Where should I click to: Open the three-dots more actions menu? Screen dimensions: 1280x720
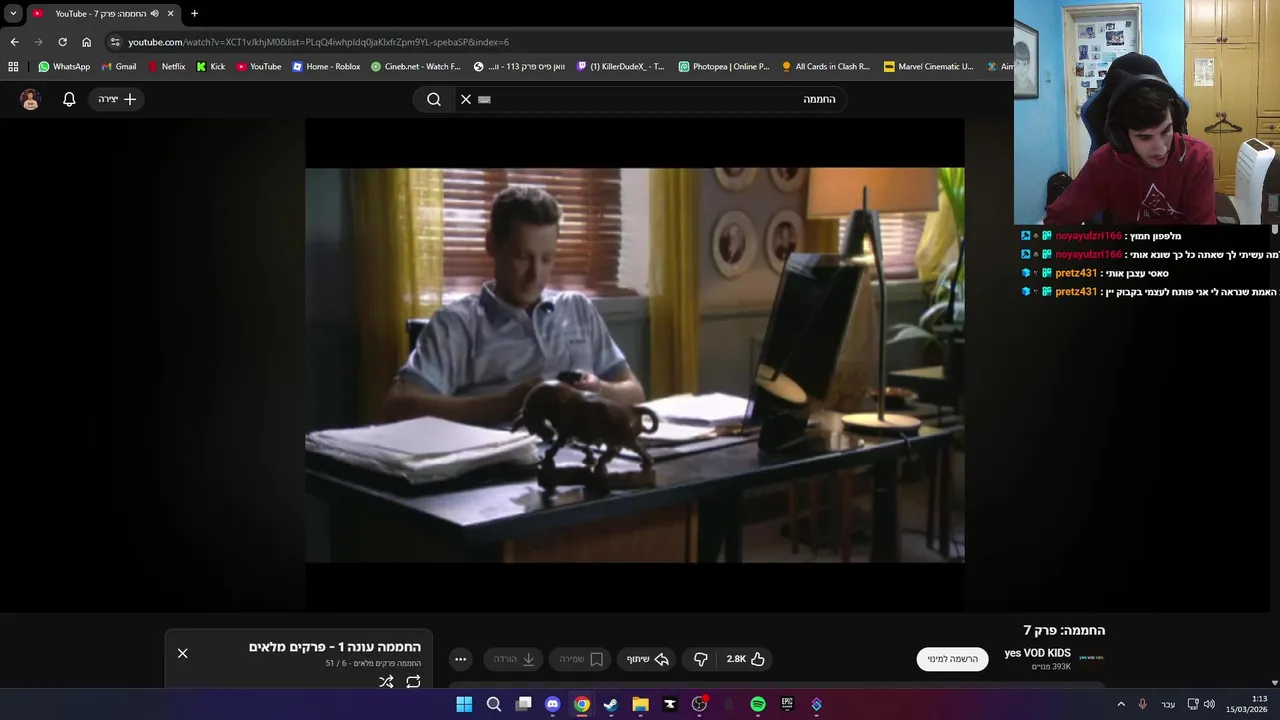(x=460, y=659)
